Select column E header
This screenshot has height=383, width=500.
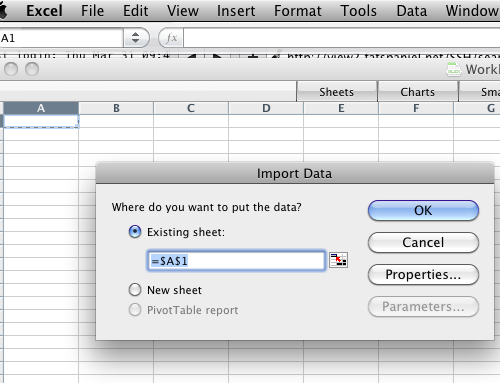point(341,108)
